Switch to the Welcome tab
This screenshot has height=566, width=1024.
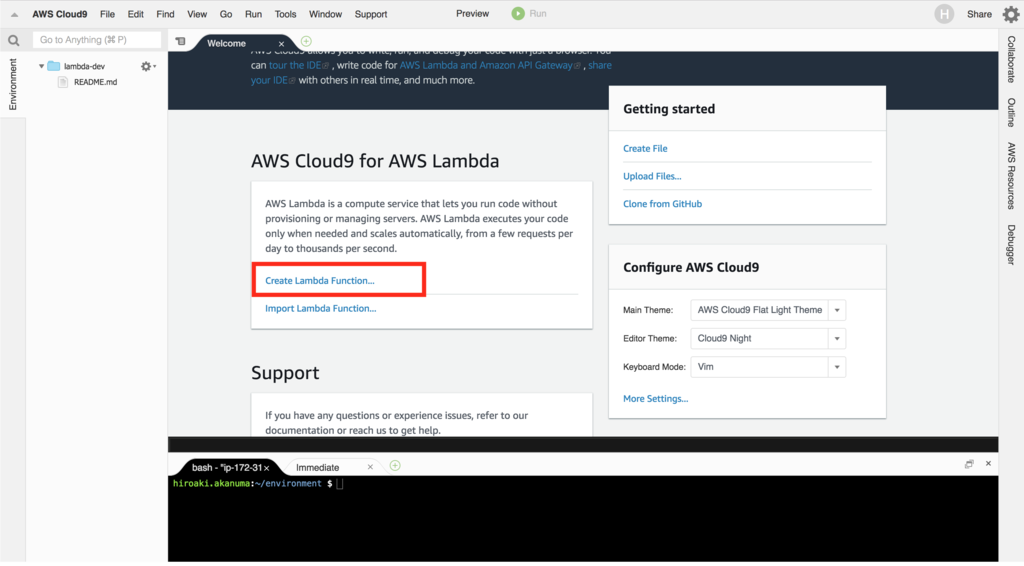(x=227, y=44)
